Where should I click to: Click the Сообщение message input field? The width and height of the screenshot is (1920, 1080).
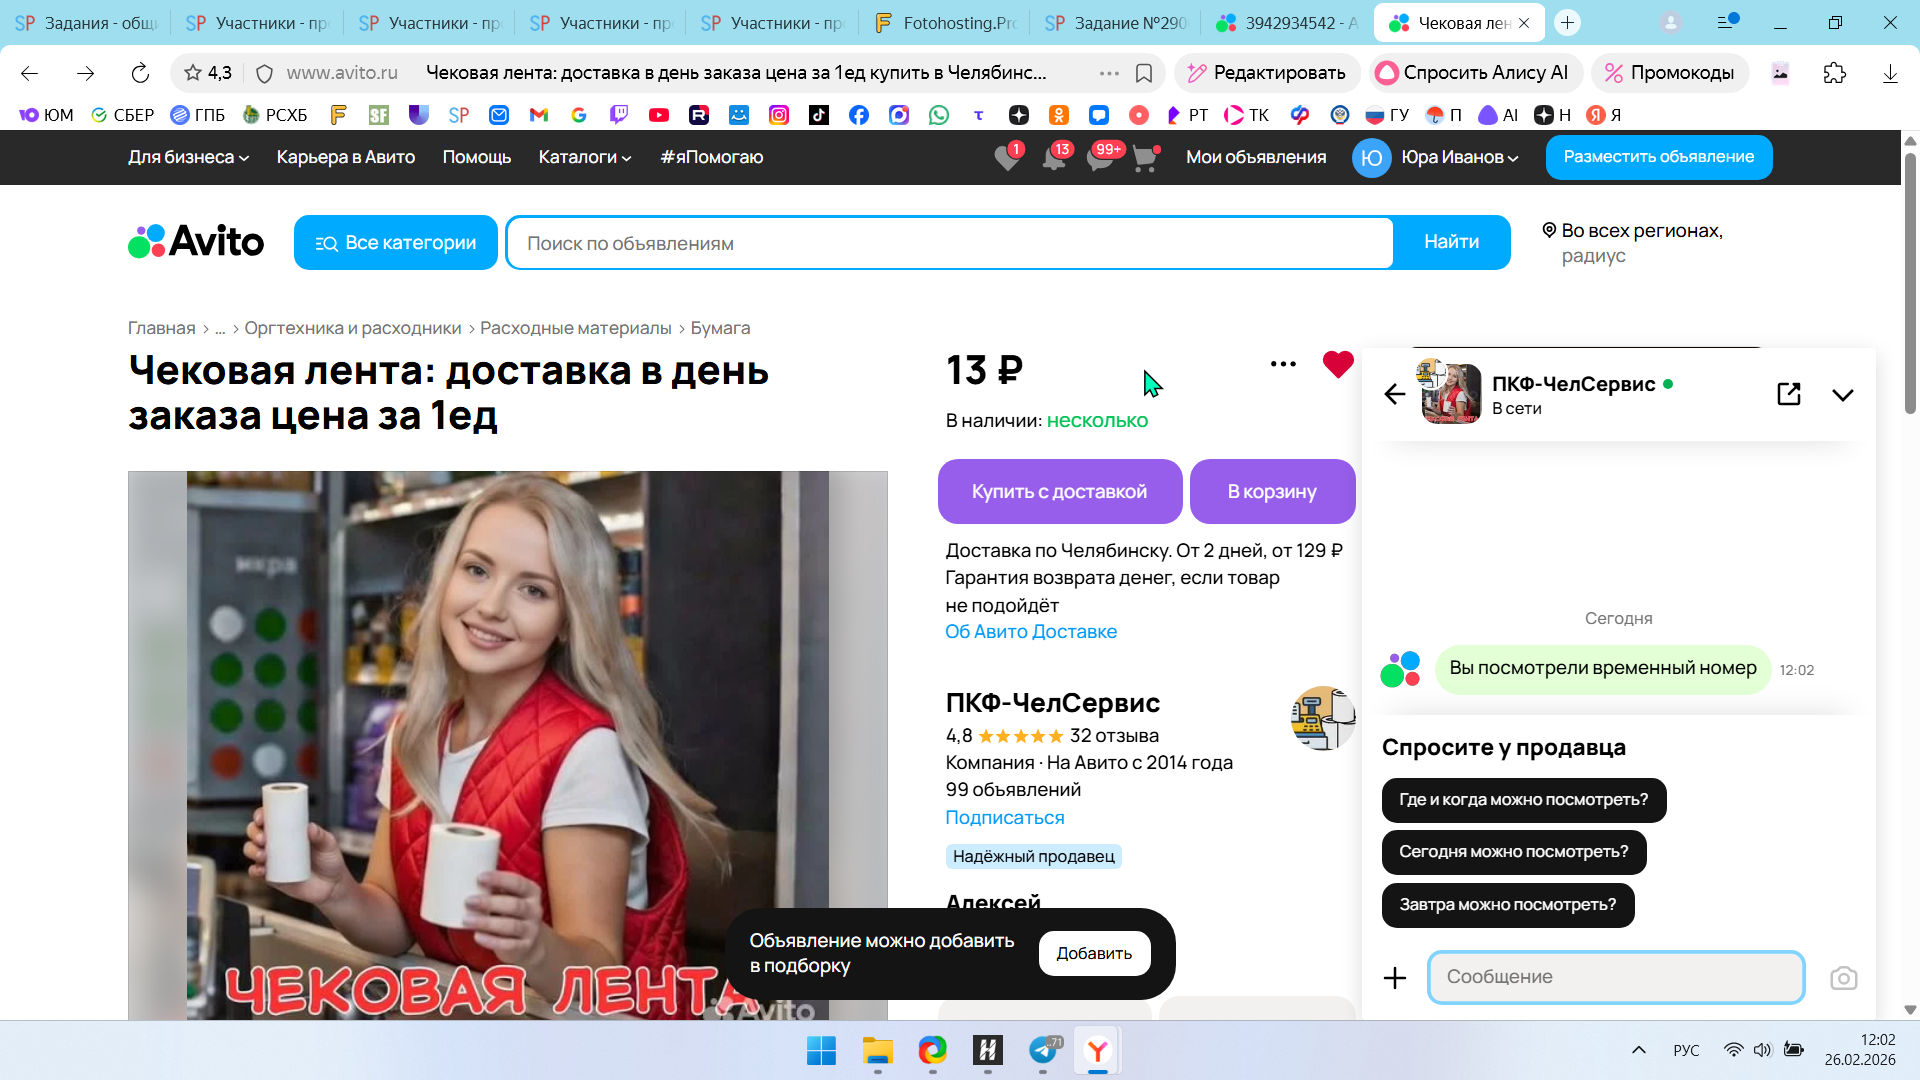[1615, 977]
